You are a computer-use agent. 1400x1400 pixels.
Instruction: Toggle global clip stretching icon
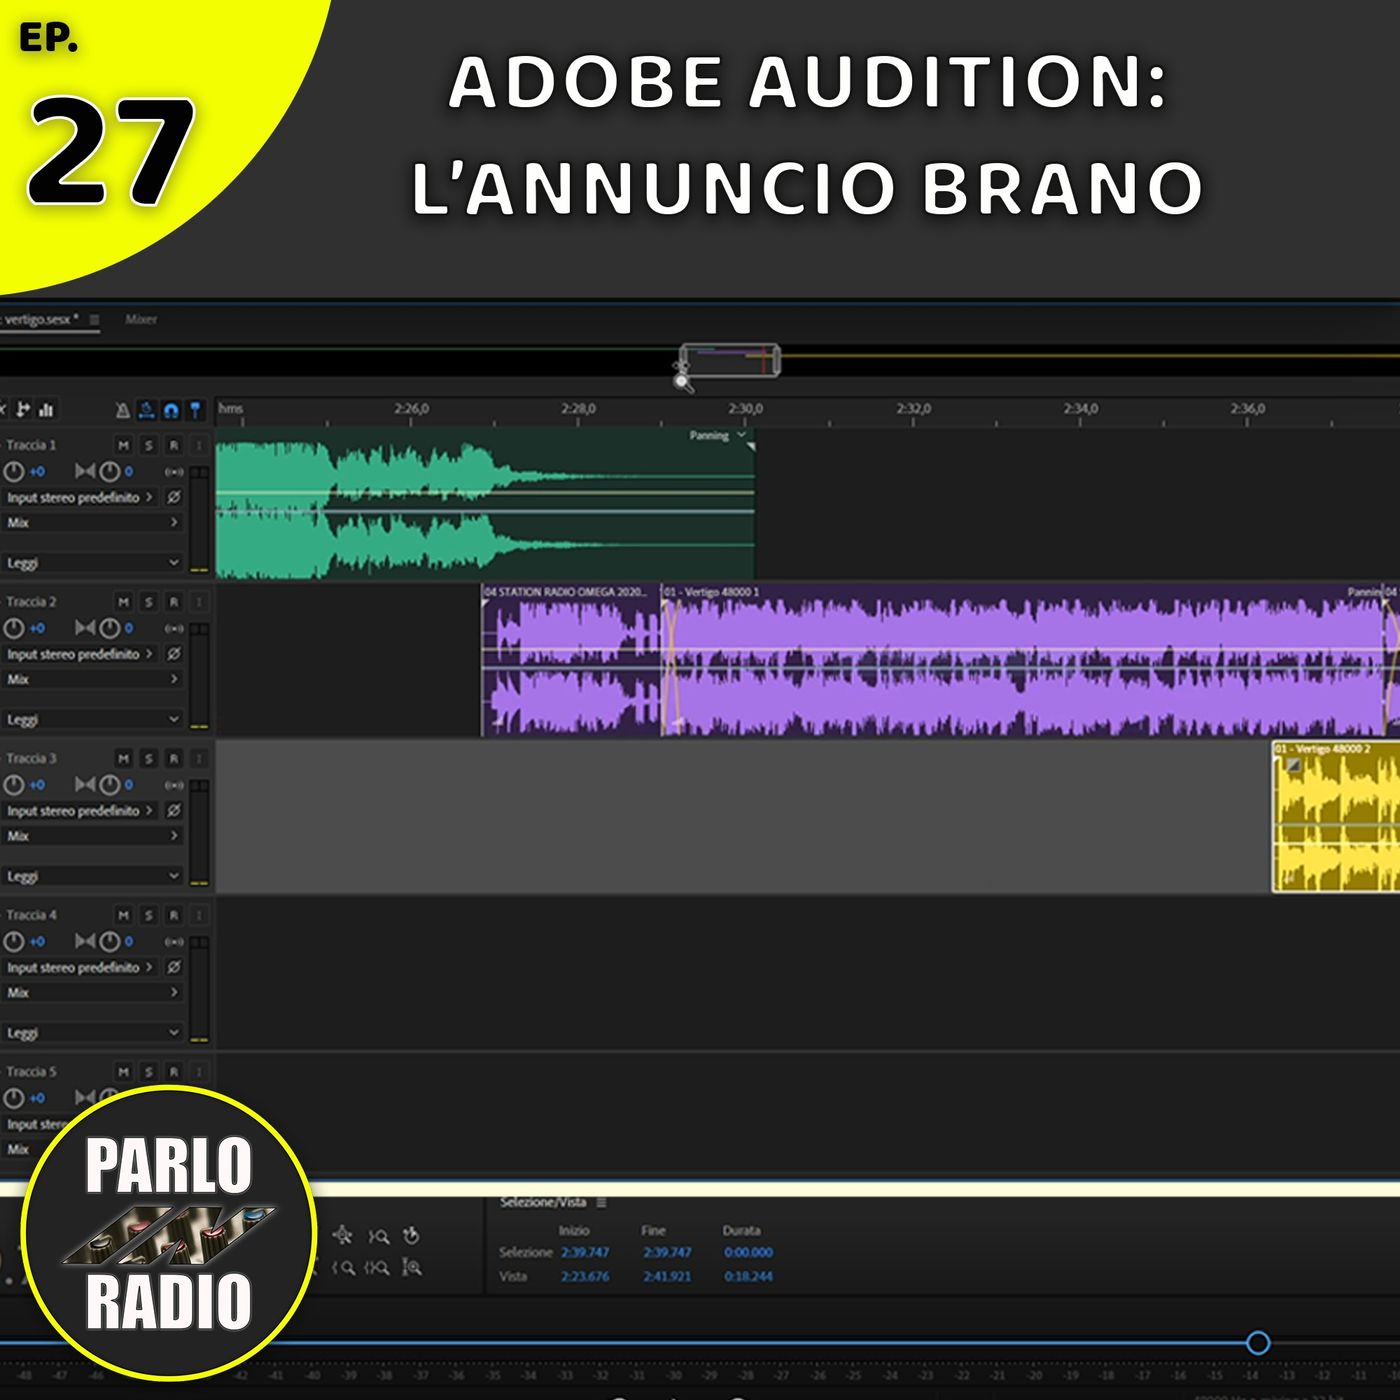click(147, 410)
